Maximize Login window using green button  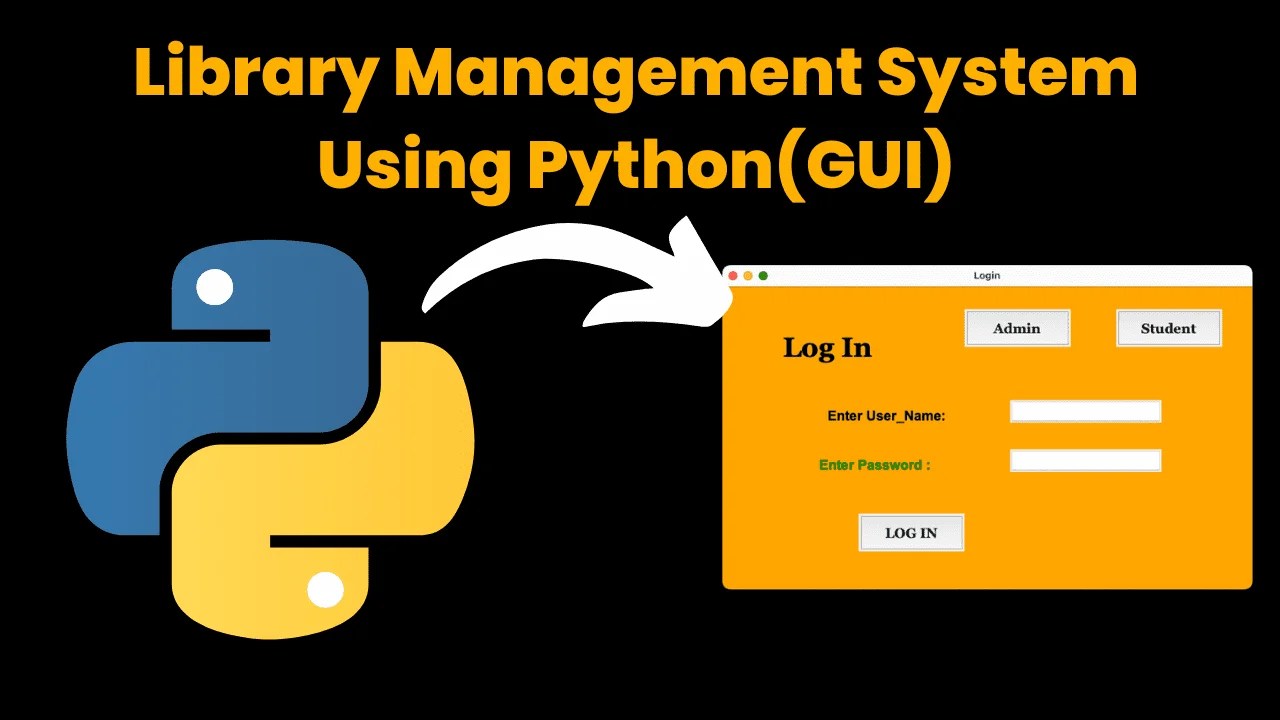pyautogui.click(x=763, y=276)
